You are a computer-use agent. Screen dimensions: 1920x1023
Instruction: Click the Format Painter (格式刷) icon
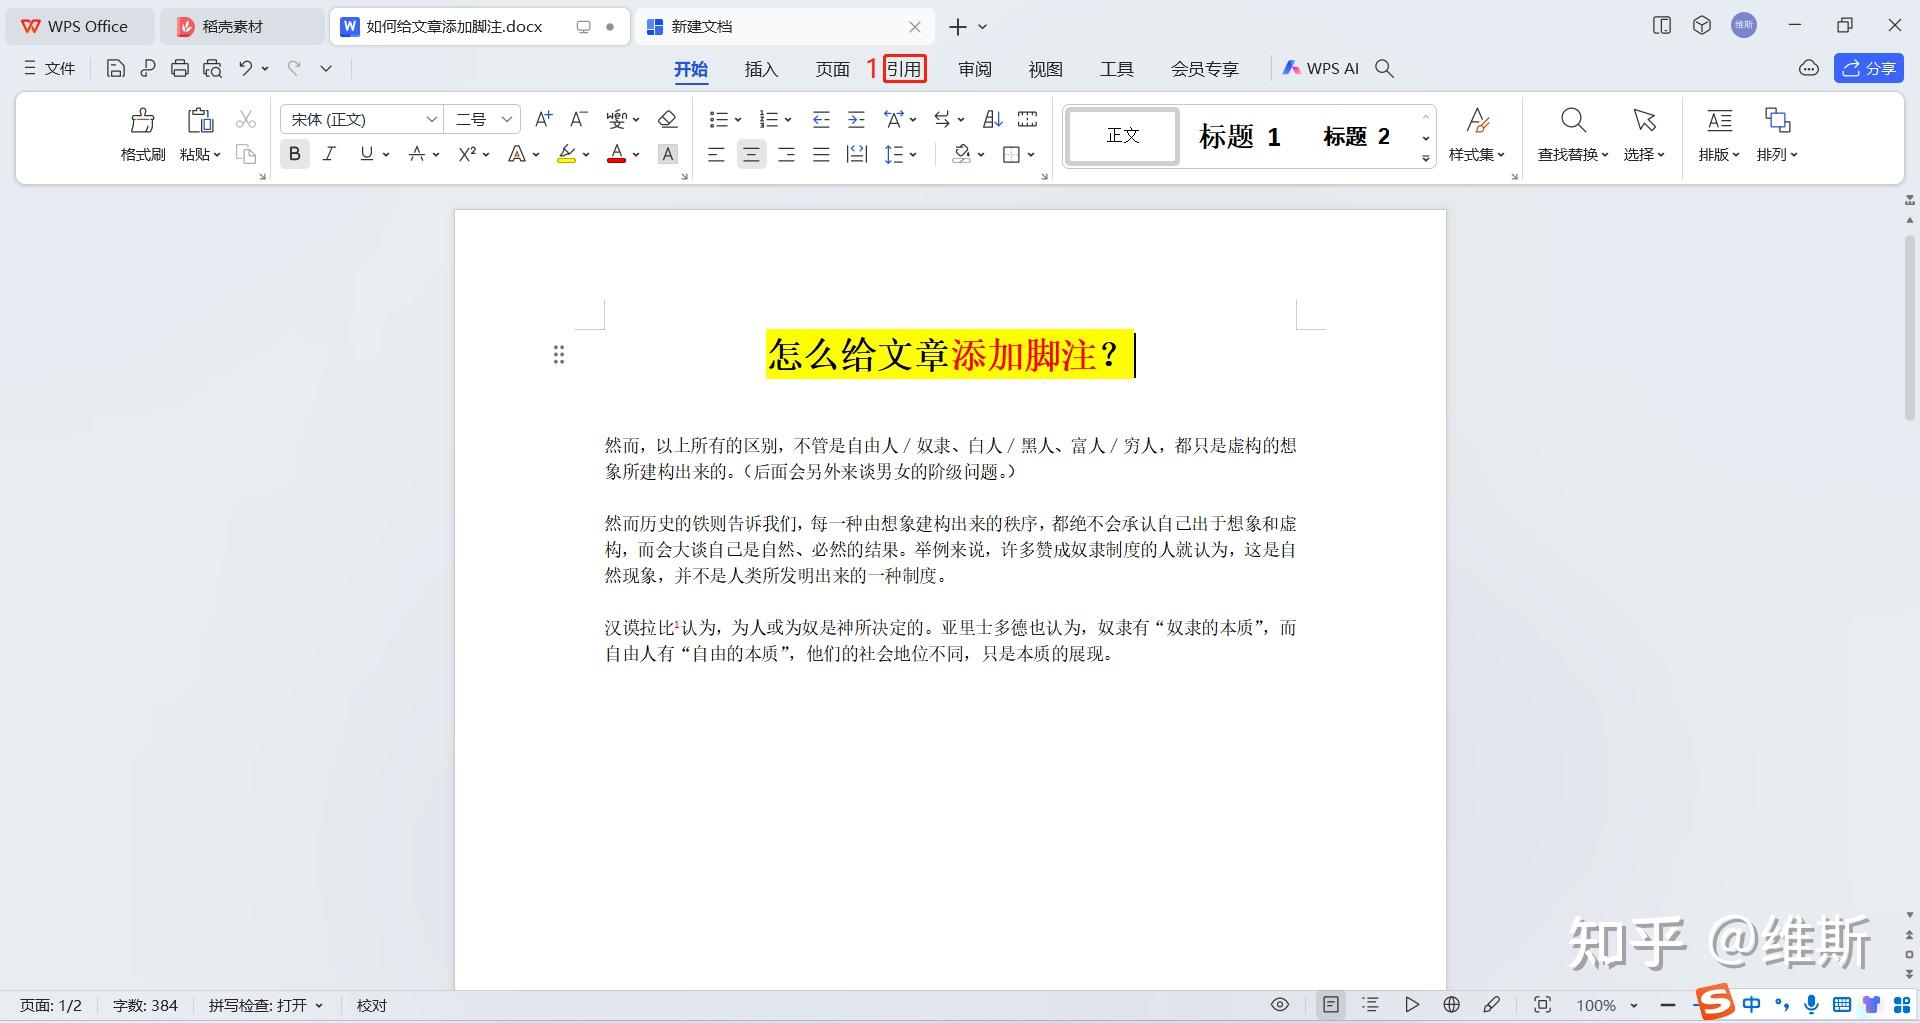point(143,121)
